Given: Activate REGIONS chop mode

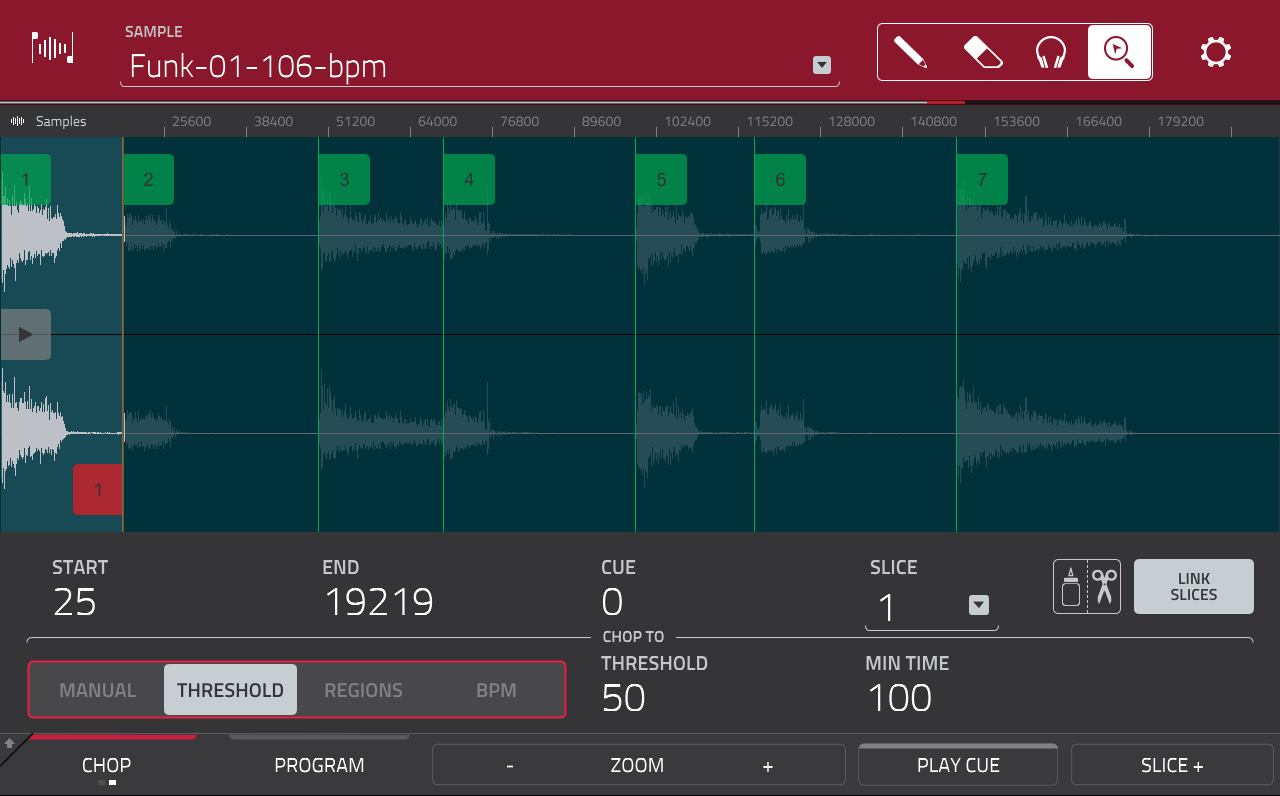Looking at the screenshot, I should [x=363, y=689].
